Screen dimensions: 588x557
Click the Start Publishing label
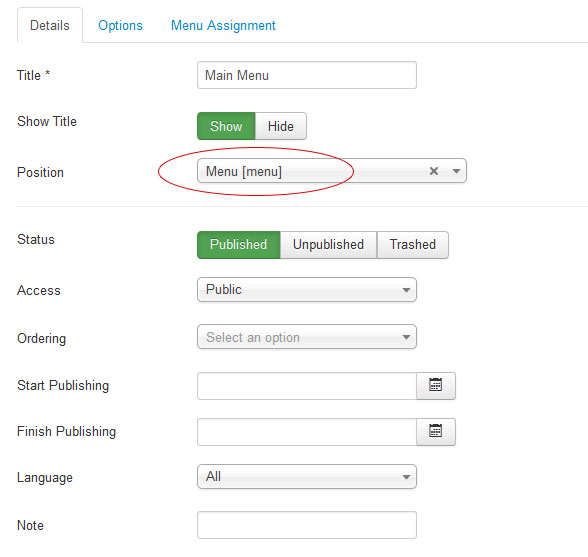(63, 385)
